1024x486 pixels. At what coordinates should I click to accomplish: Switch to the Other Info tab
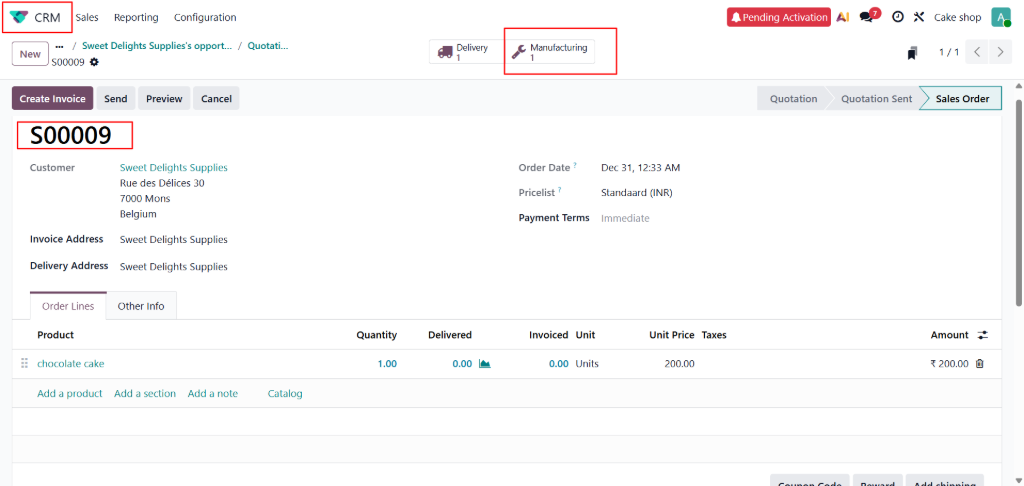pos(141,306)
